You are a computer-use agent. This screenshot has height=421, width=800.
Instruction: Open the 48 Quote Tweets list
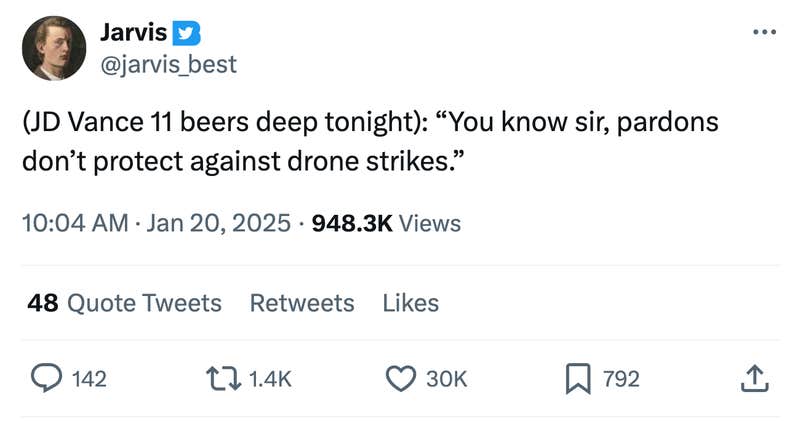tap(125, 302)
